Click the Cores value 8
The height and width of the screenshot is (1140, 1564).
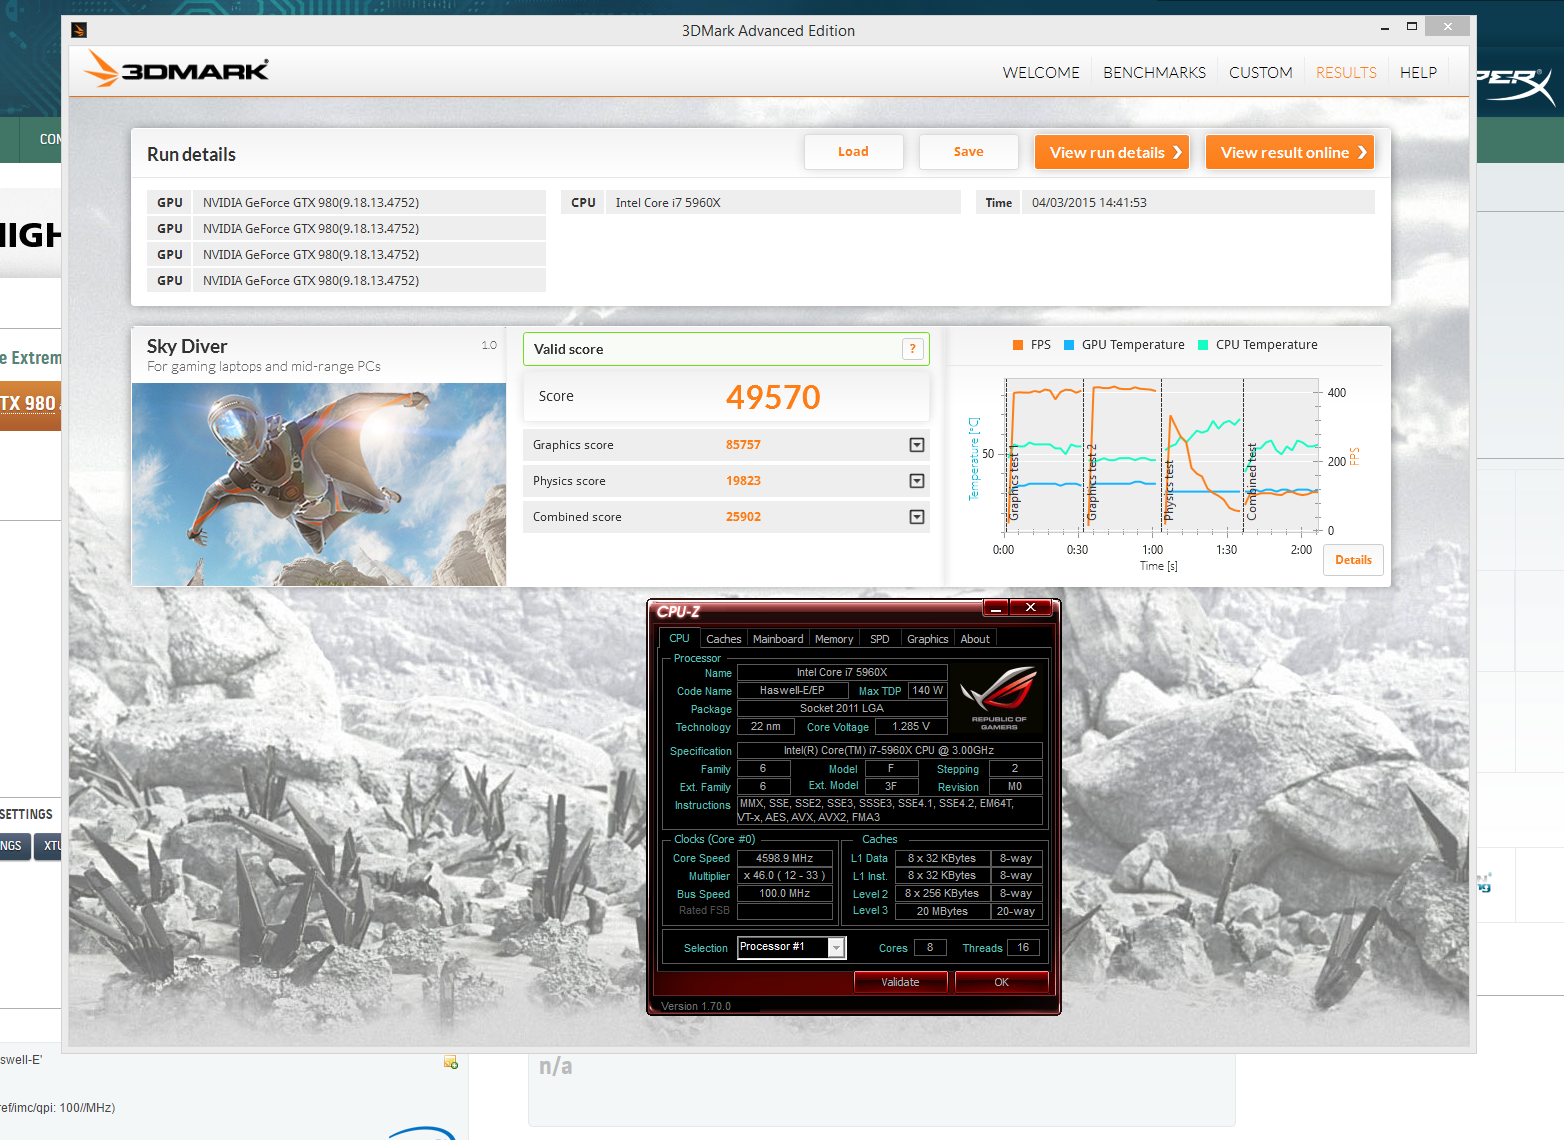tap(930, 947)
